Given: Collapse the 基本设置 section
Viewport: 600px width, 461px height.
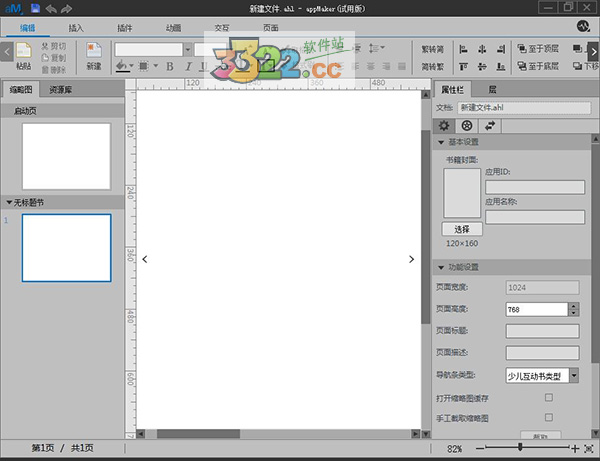Looking at the screenshot, I should [x=441, y=141].
